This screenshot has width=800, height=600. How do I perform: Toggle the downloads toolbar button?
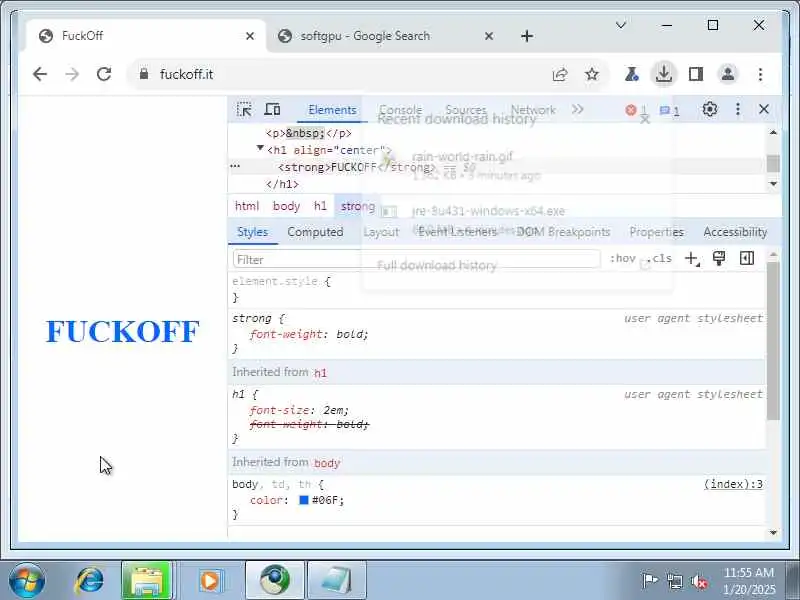click(664, 74)
